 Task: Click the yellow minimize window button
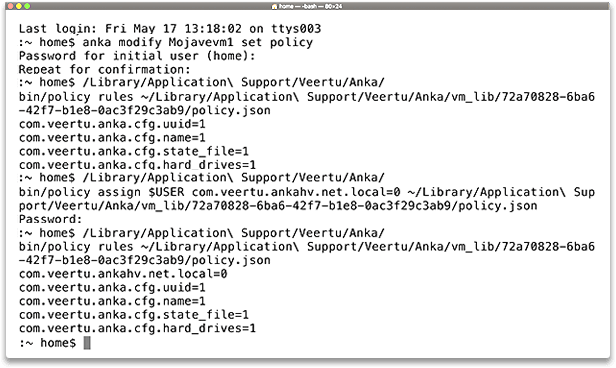(19, 6)
